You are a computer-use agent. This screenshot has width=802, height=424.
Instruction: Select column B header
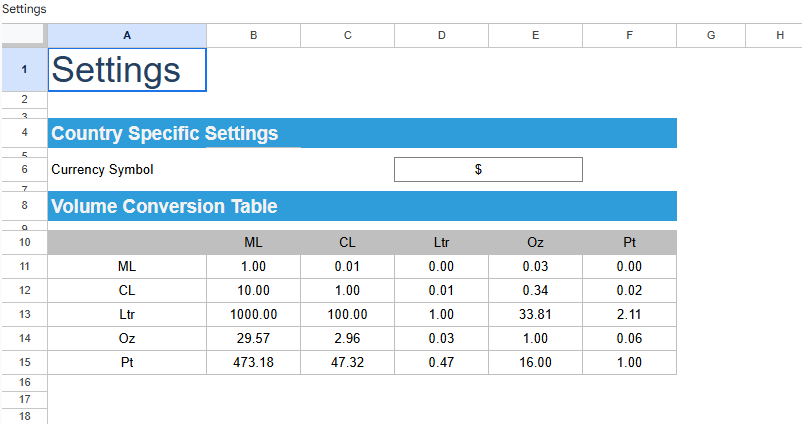point(253,35)
